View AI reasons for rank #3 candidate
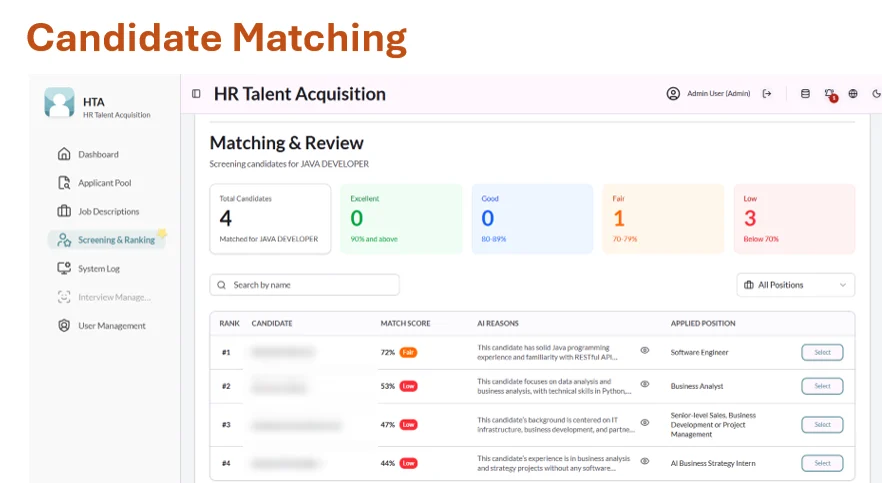 [645, 422]
